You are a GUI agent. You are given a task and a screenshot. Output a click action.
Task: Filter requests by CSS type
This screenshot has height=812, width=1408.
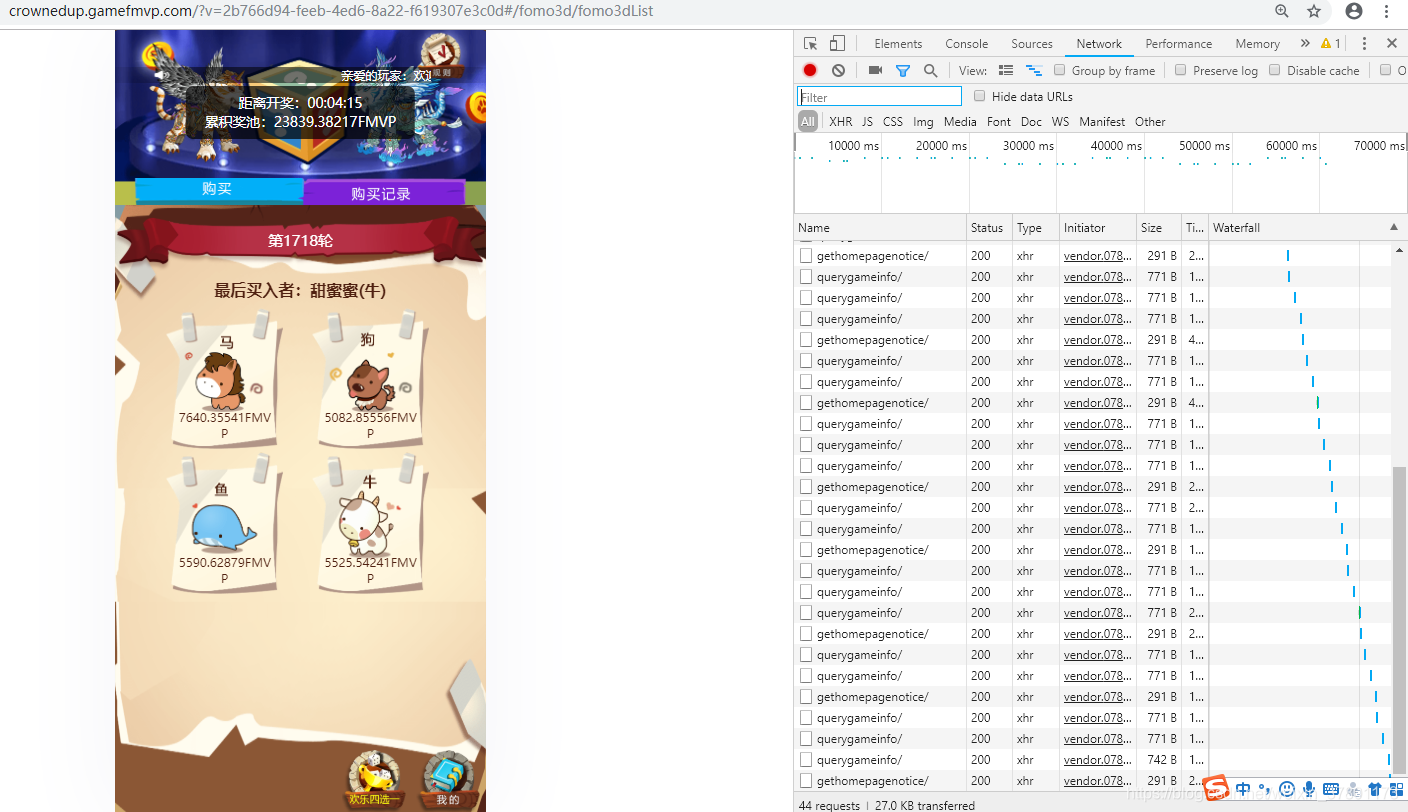click(x=893, y=121)
